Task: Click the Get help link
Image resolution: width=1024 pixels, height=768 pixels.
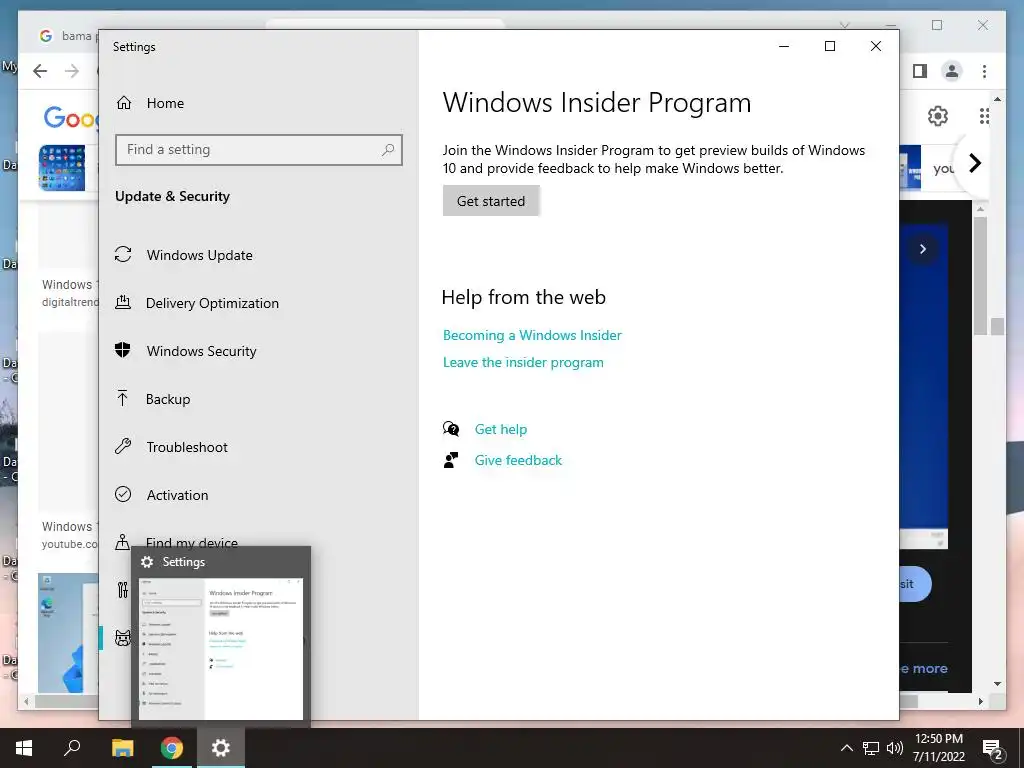Action: [501, 429]
